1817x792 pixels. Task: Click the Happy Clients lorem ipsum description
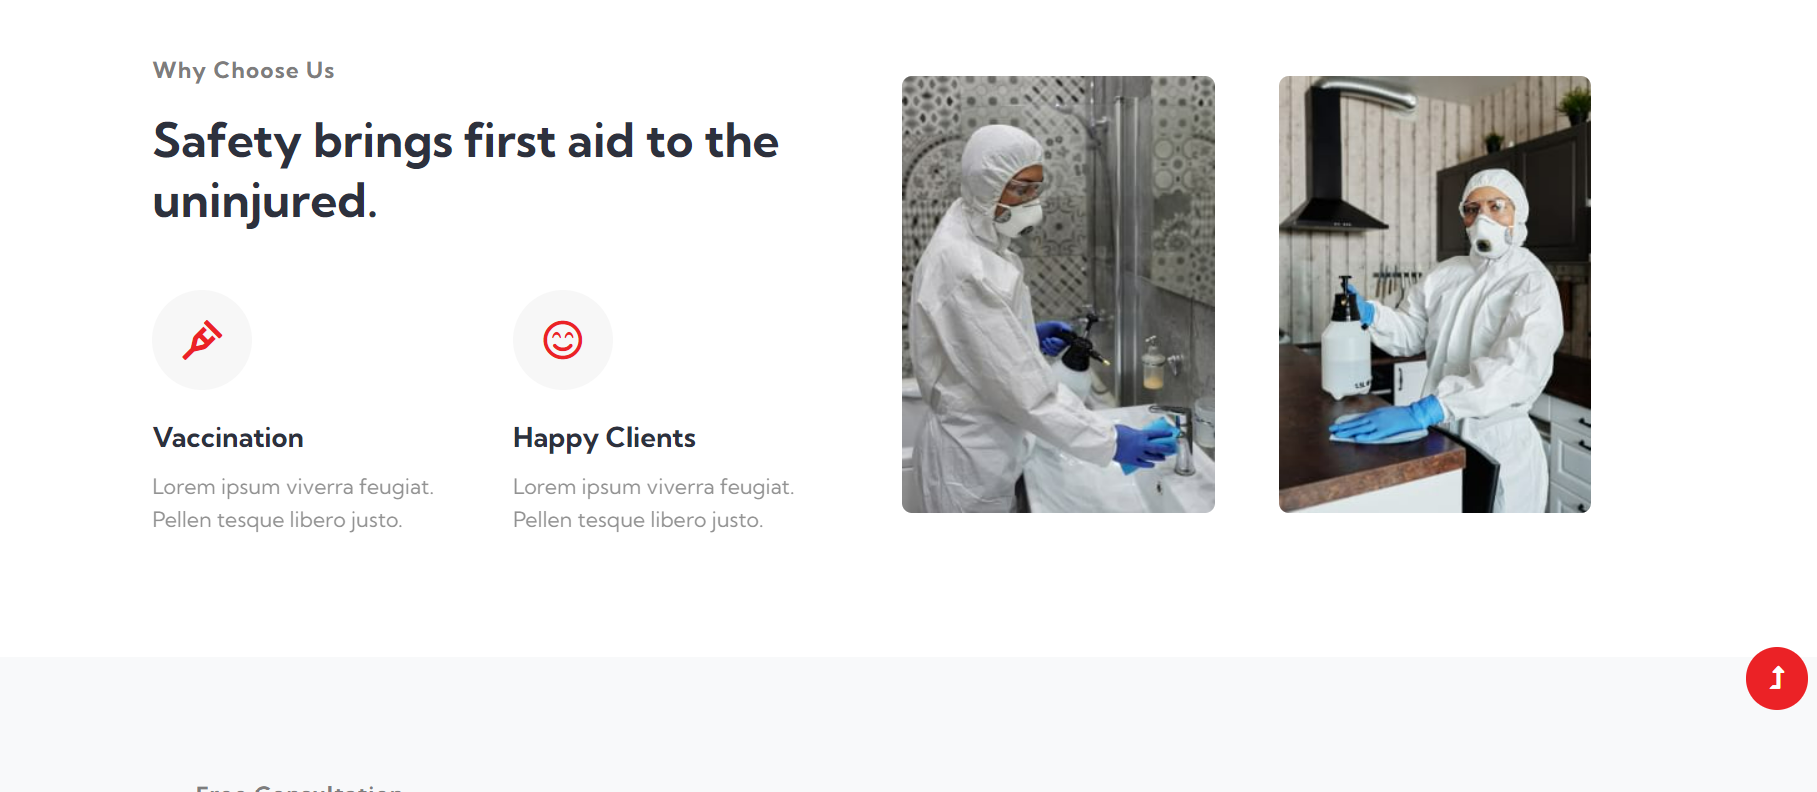653,503
